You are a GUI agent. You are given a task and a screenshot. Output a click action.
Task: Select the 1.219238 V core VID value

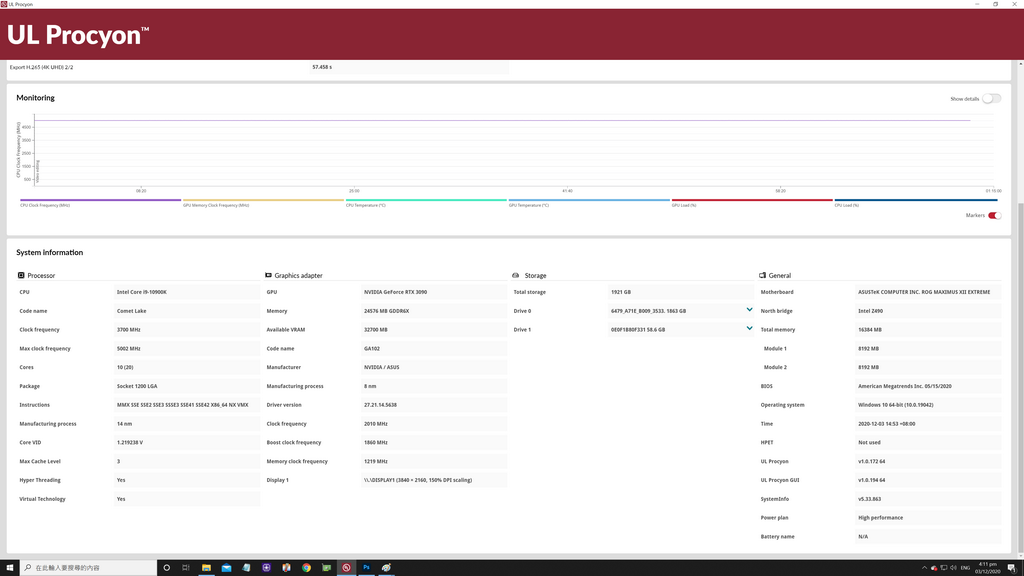(x=130, y=442)
